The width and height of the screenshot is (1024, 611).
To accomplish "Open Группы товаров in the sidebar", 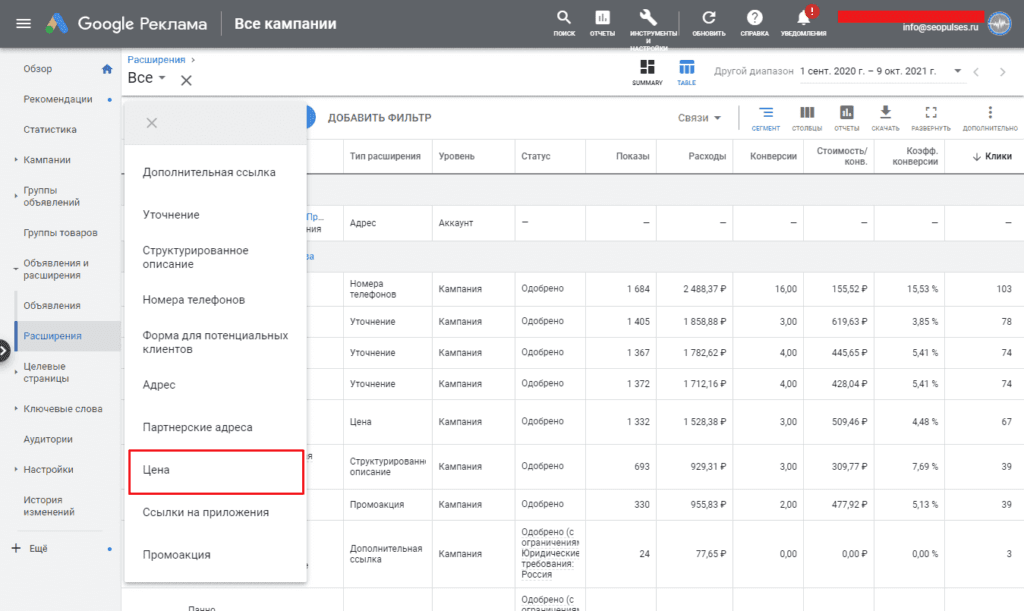I will (x=60, y=232).
